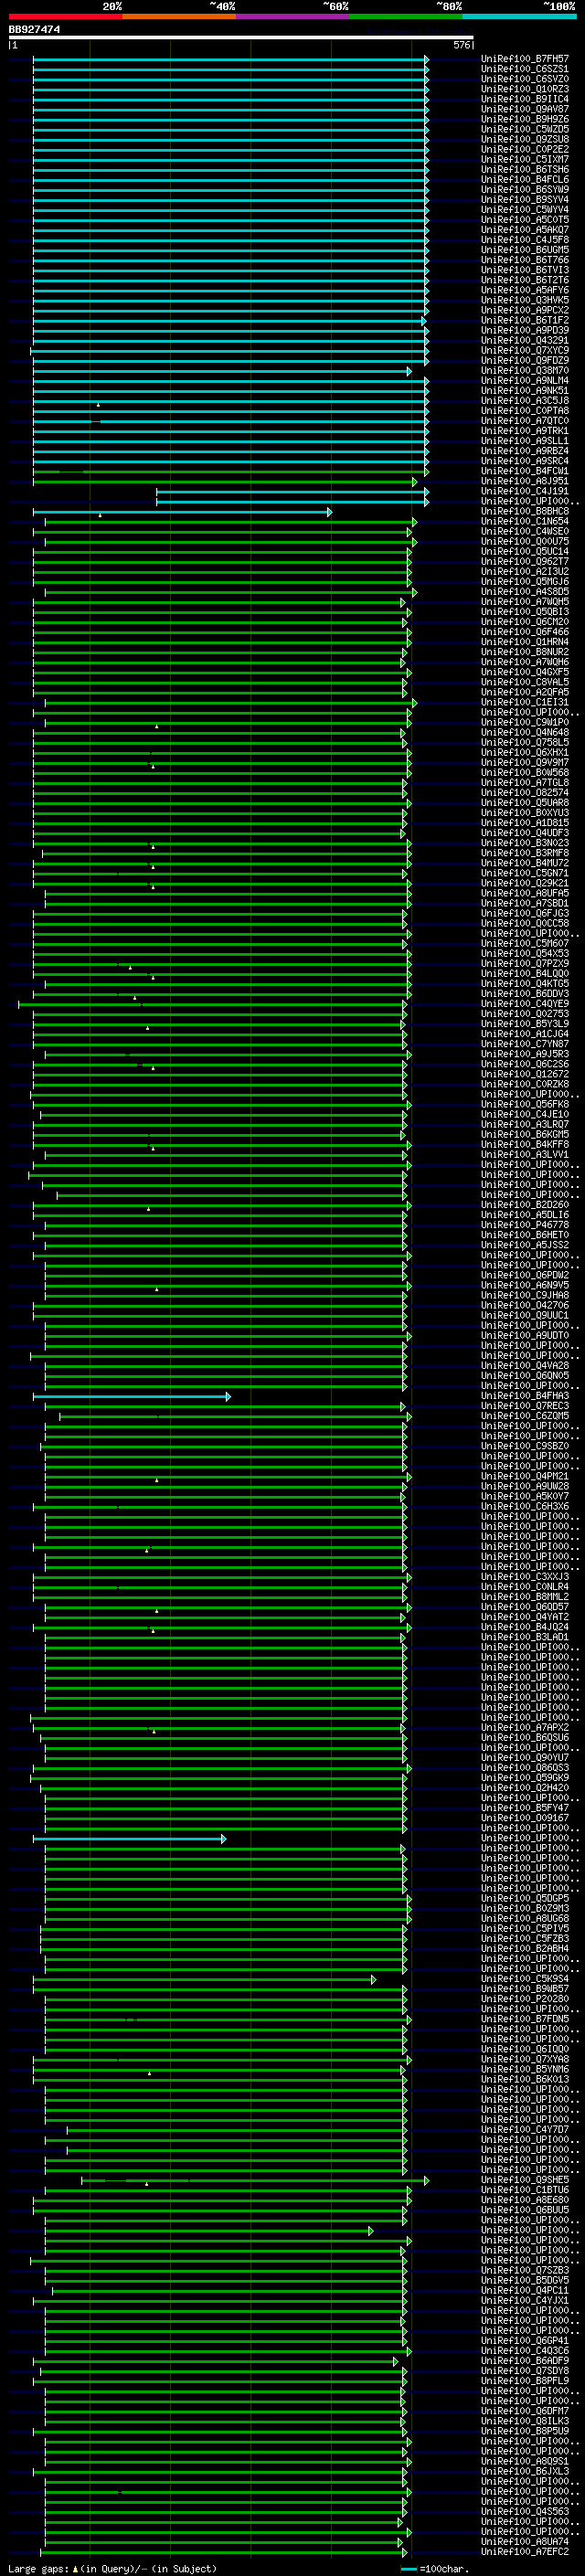Screen dimensions: 585x2576
Task: Select hit label UniRef100_C4J191
Action: point(525,491)
